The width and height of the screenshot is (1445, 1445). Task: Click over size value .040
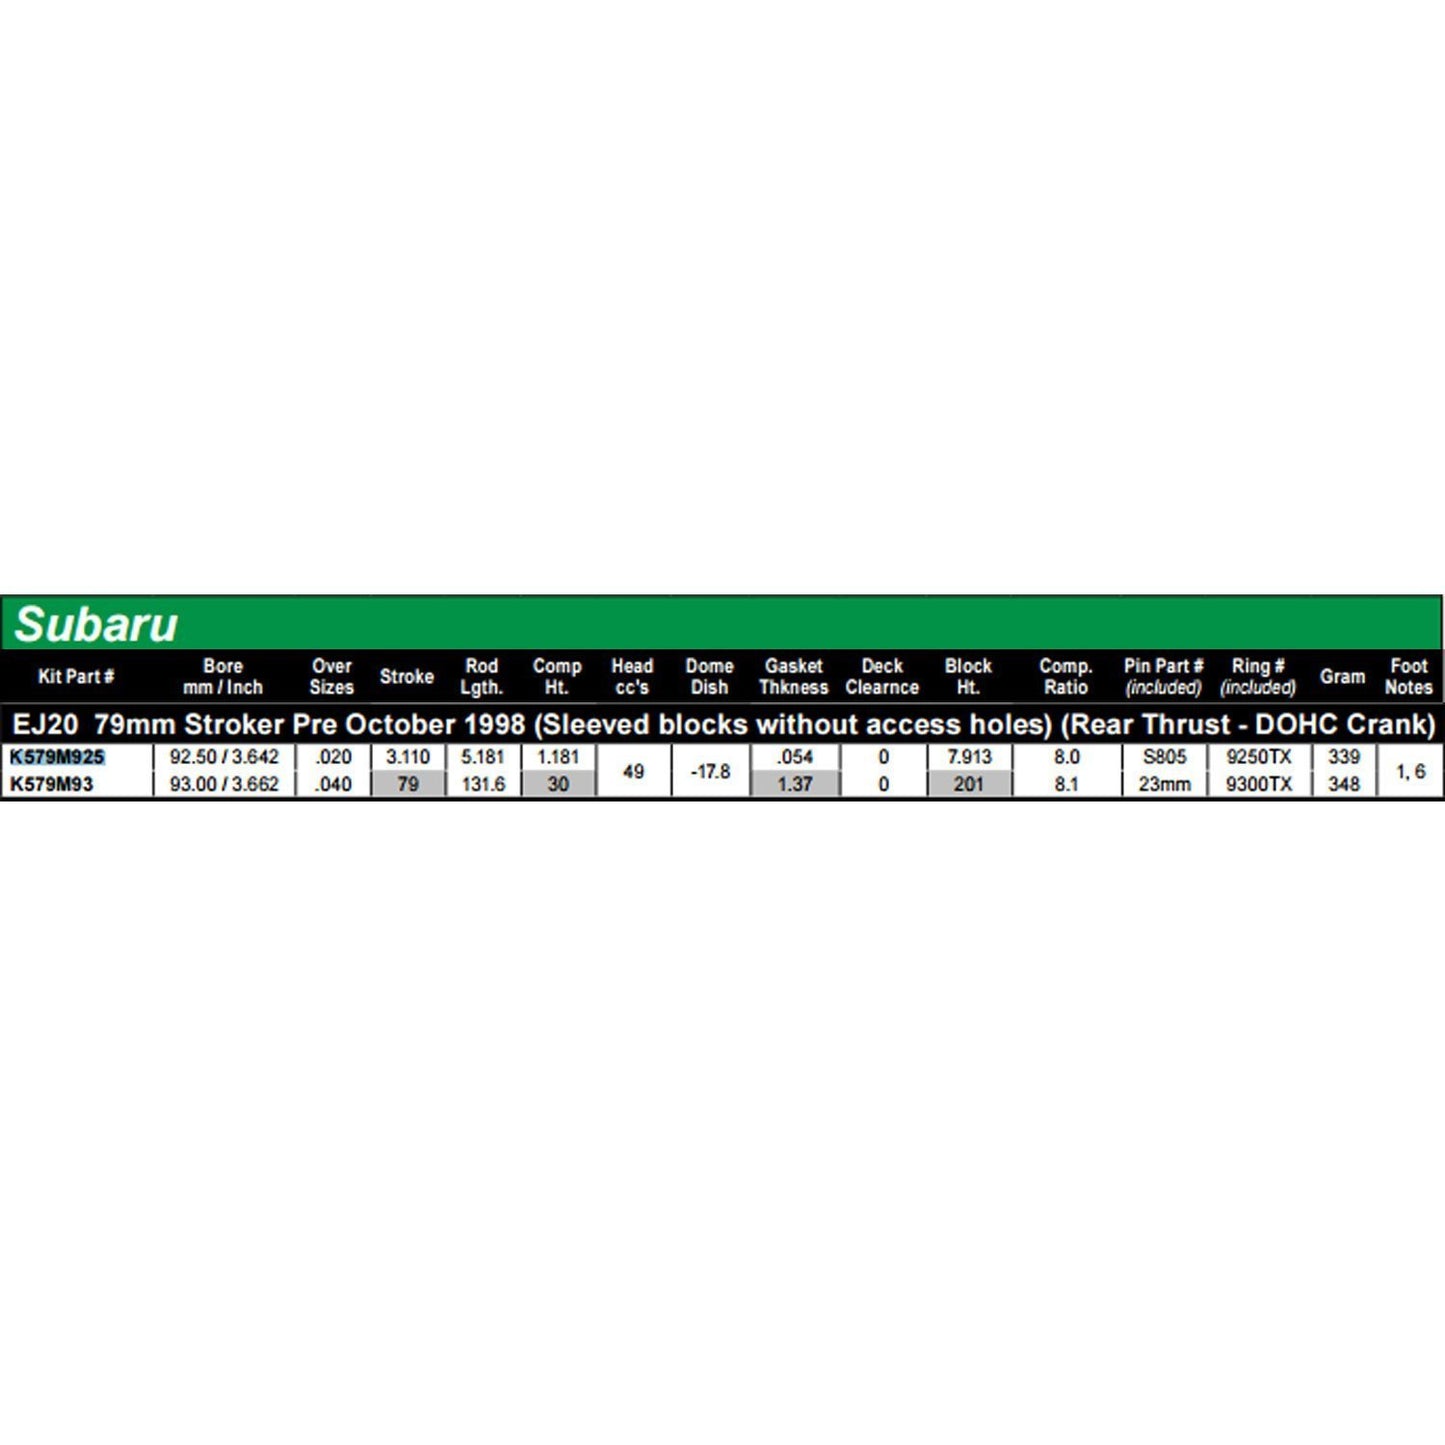(x=333, y=785)
